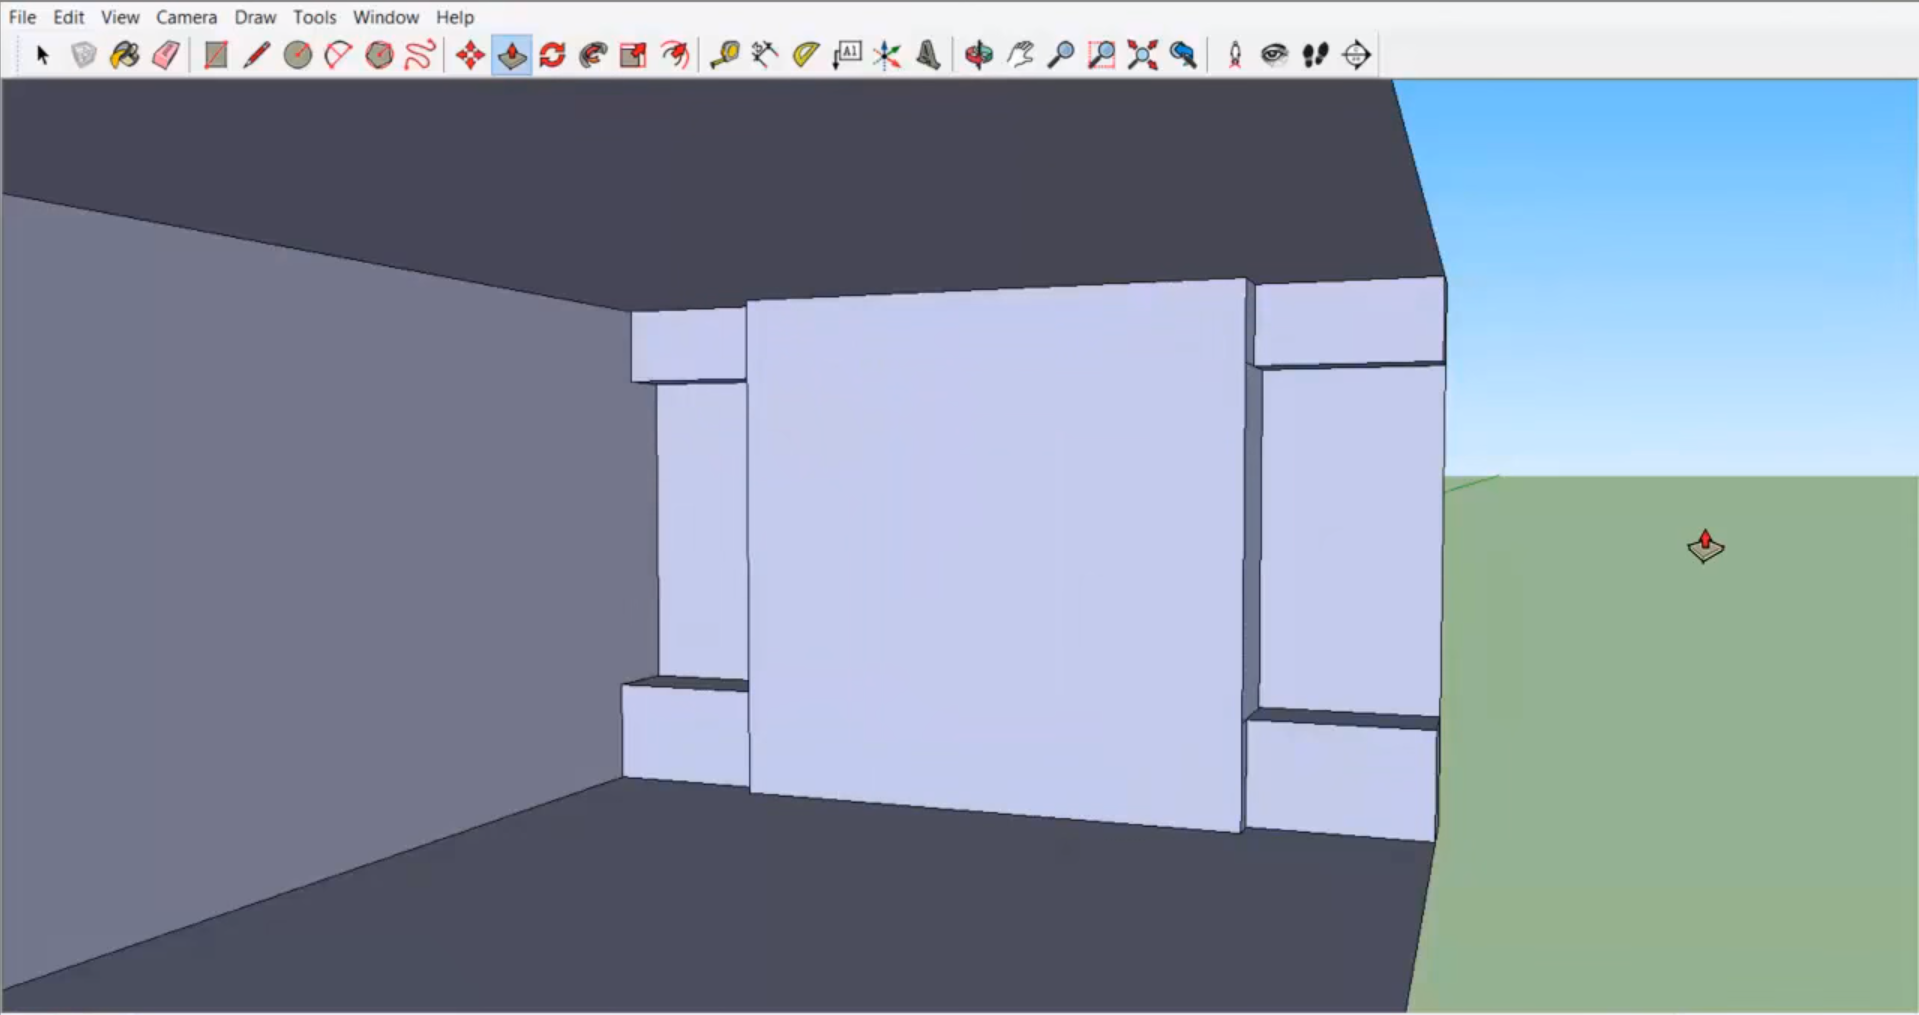
Task: Choose the Paint Bucket tool
Action: pos(124,55)
